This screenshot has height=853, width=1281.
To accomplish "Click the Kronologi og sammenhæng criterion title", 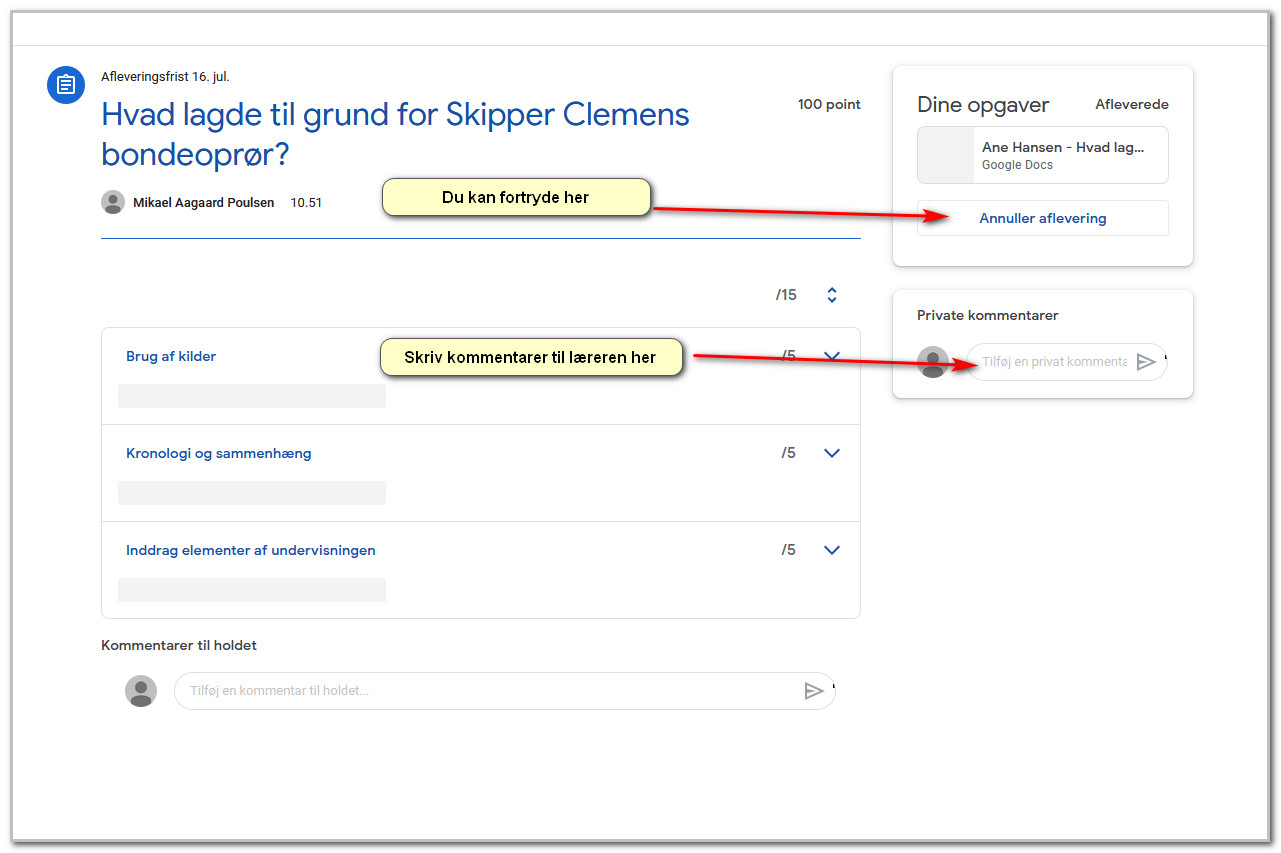I will pos(219,453).
